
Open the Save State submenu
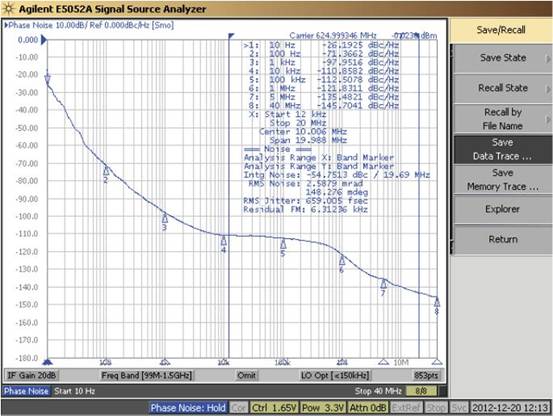[502, 58]
